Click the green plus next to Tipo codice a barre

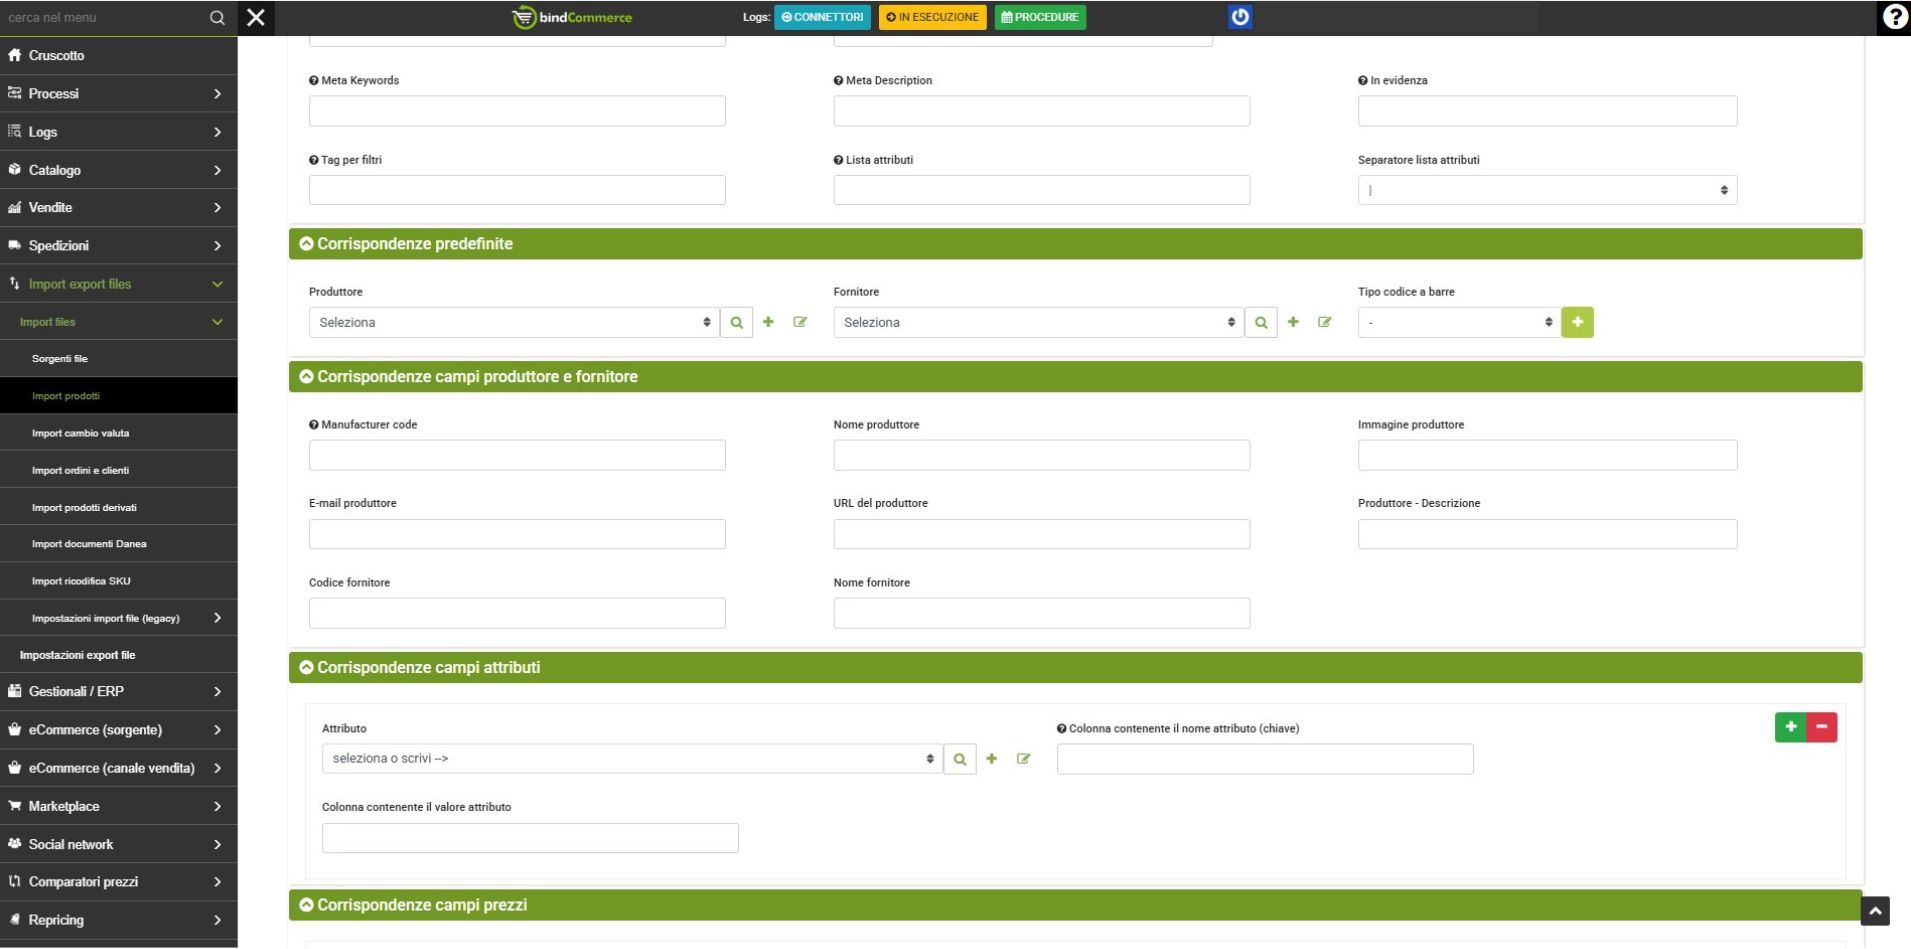(1577, 322)
